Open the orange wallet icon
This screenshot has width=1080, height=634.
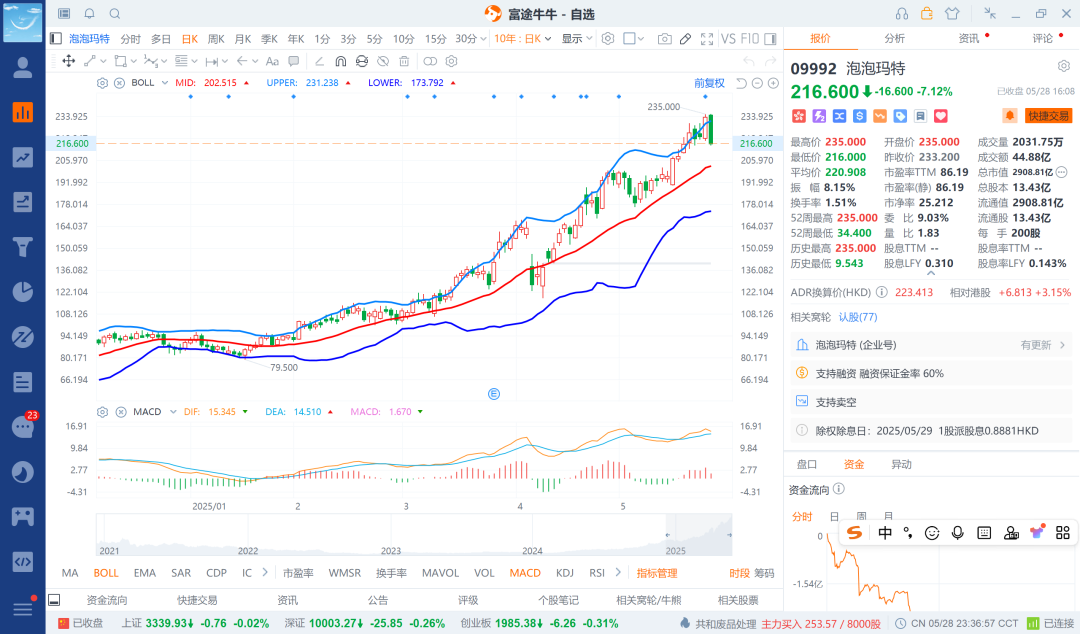927,13
